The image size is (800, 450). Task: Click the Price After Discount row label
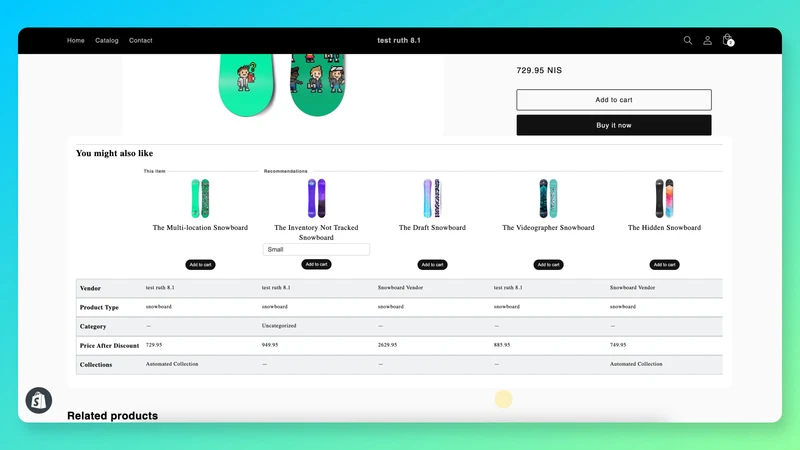pyautogui.click(x=109, y=345)
